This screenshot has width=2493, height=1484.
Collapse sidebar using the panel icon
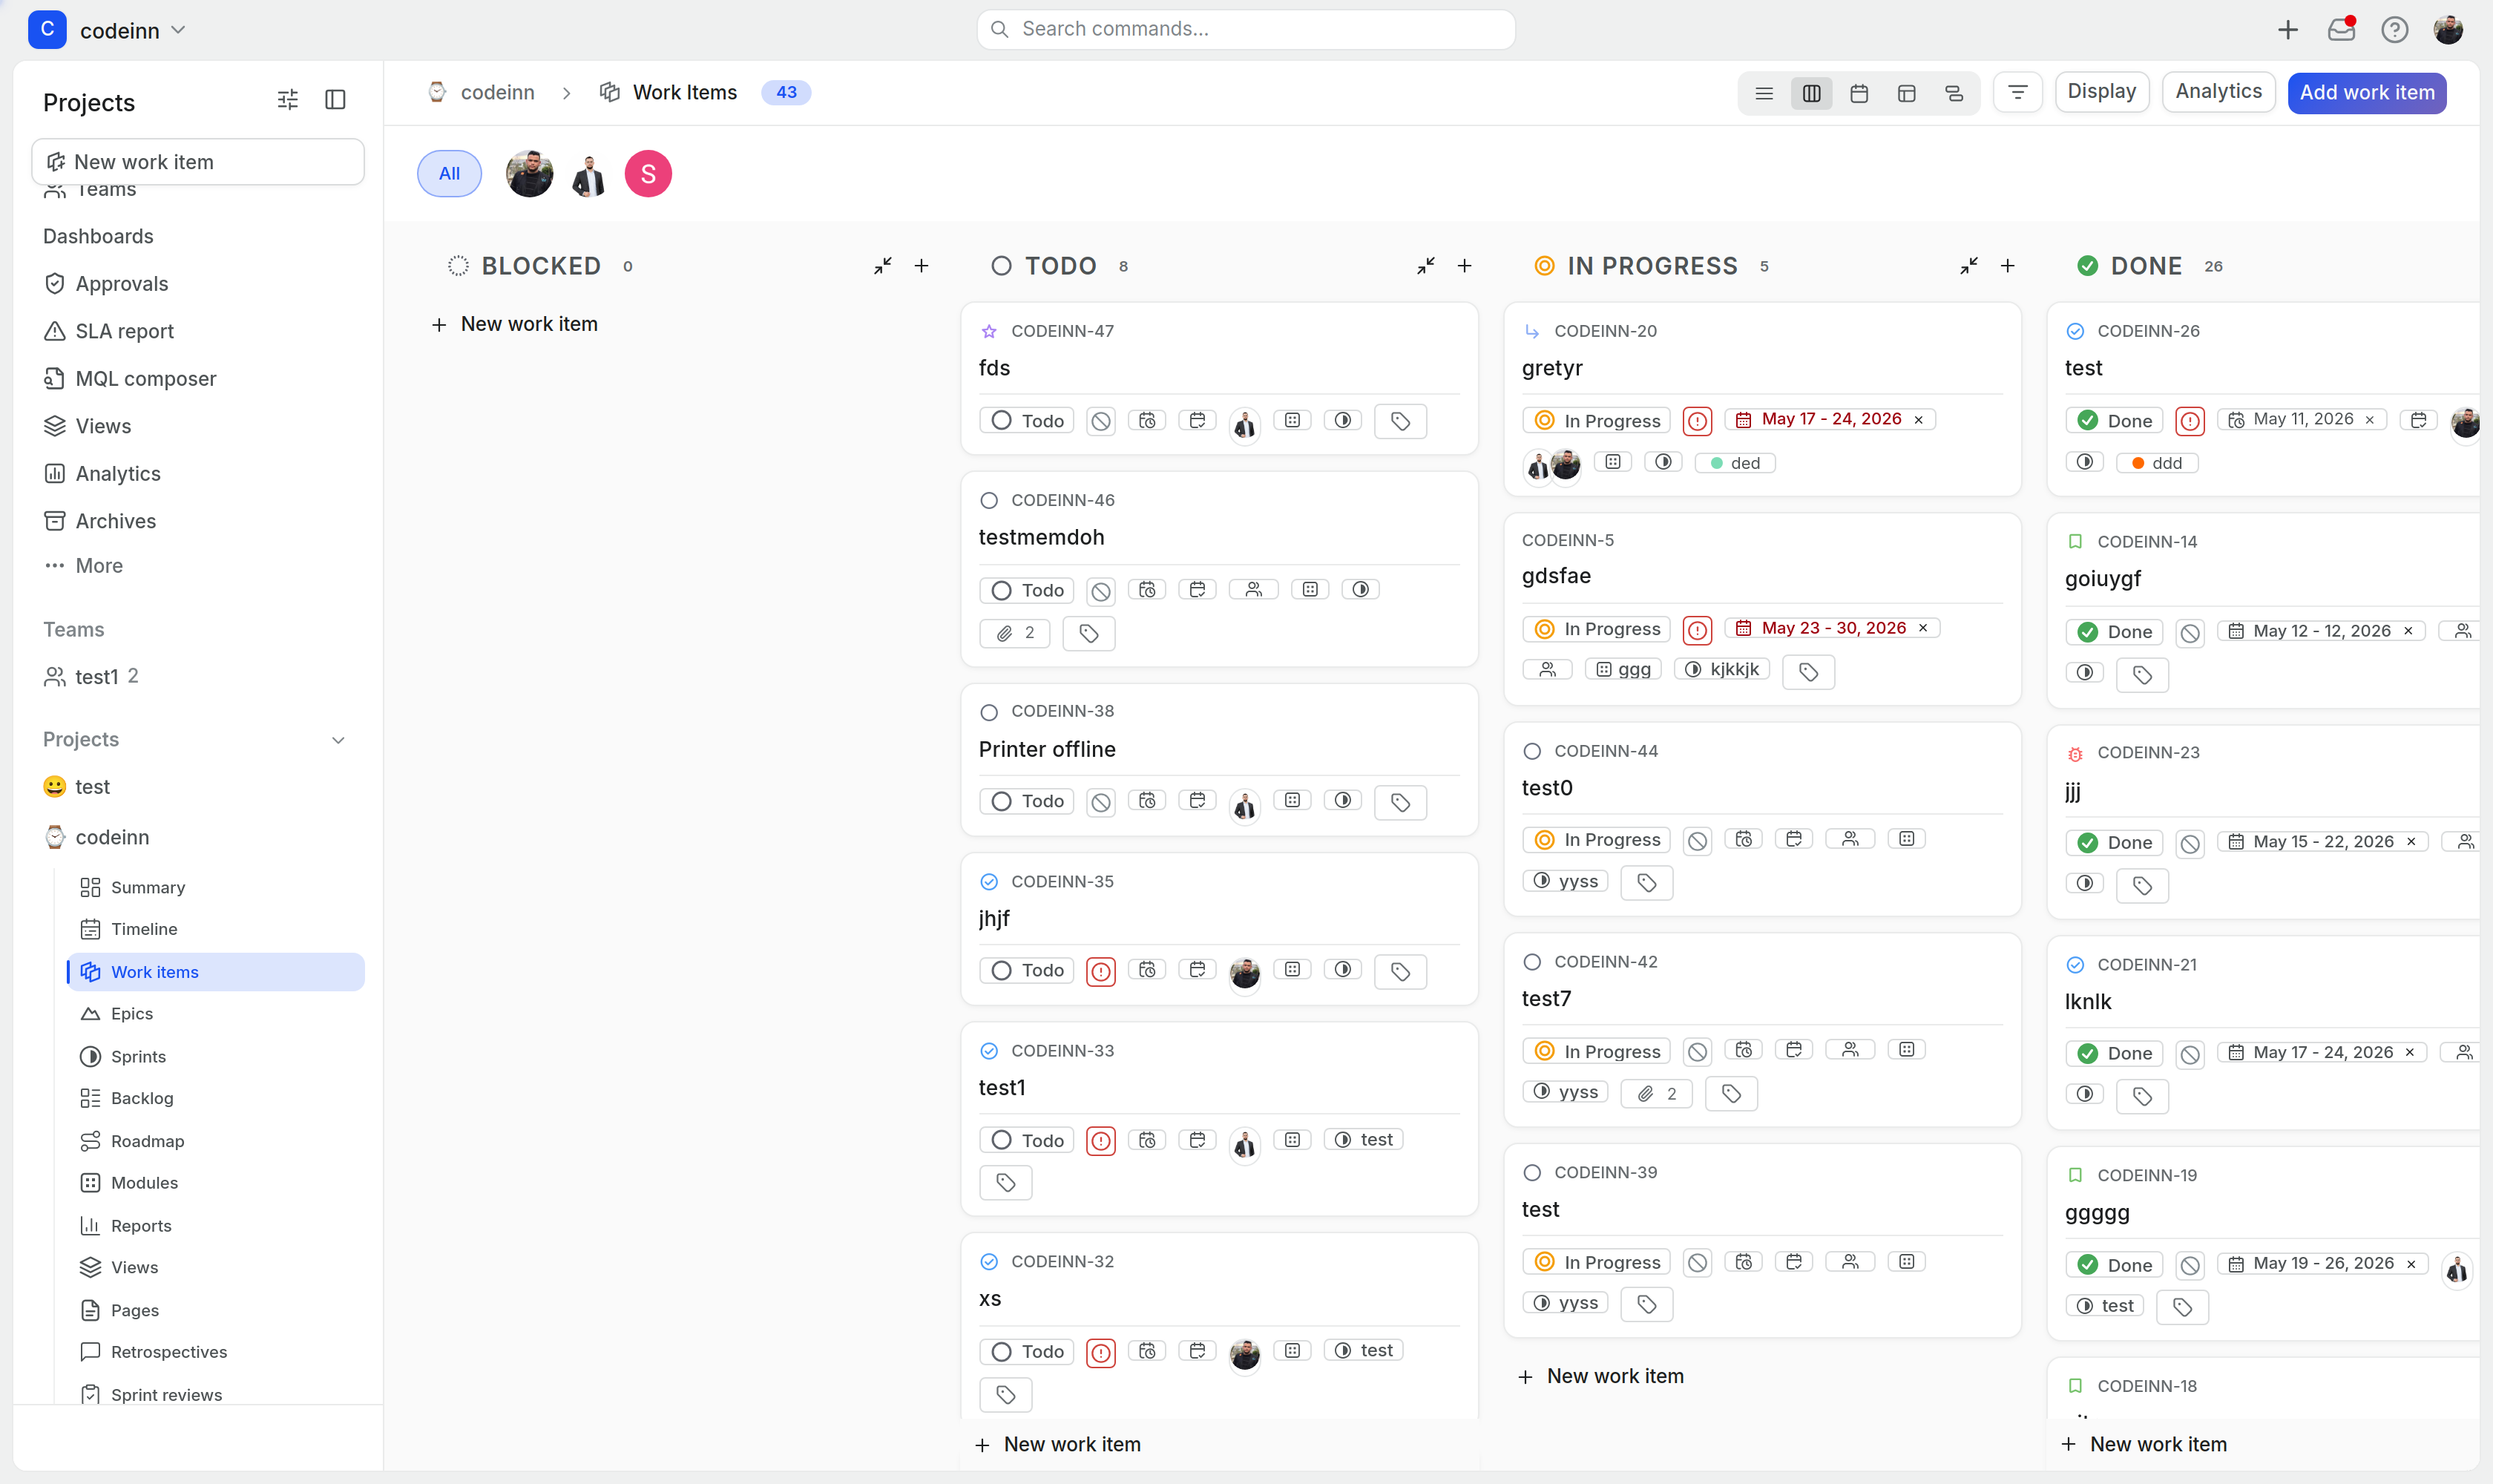[x=336, y=100]
